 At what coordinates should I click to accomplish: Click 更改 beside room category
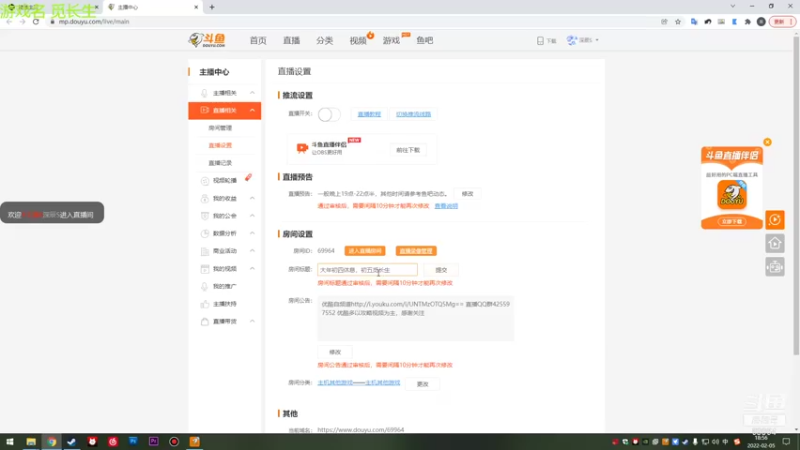[422, 384]
